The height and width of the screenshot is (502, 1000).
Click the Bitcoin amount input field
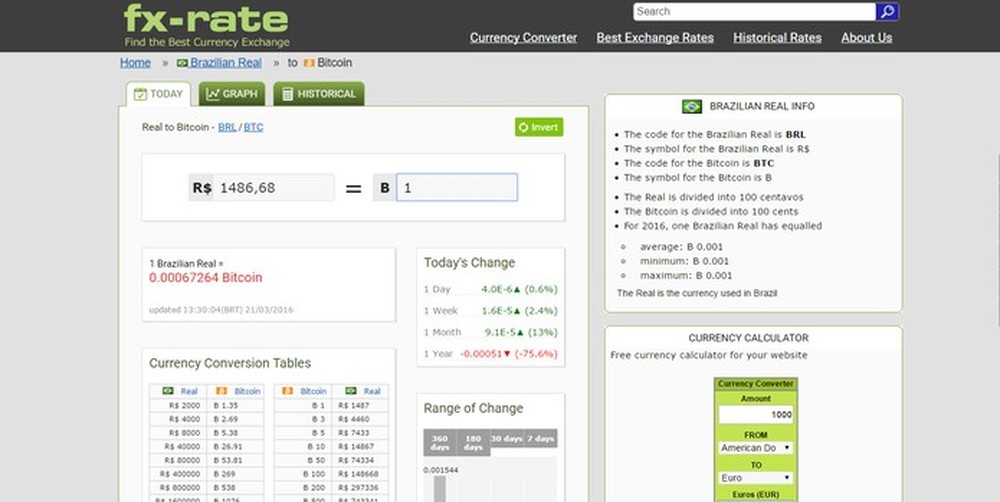pos(457,188)
